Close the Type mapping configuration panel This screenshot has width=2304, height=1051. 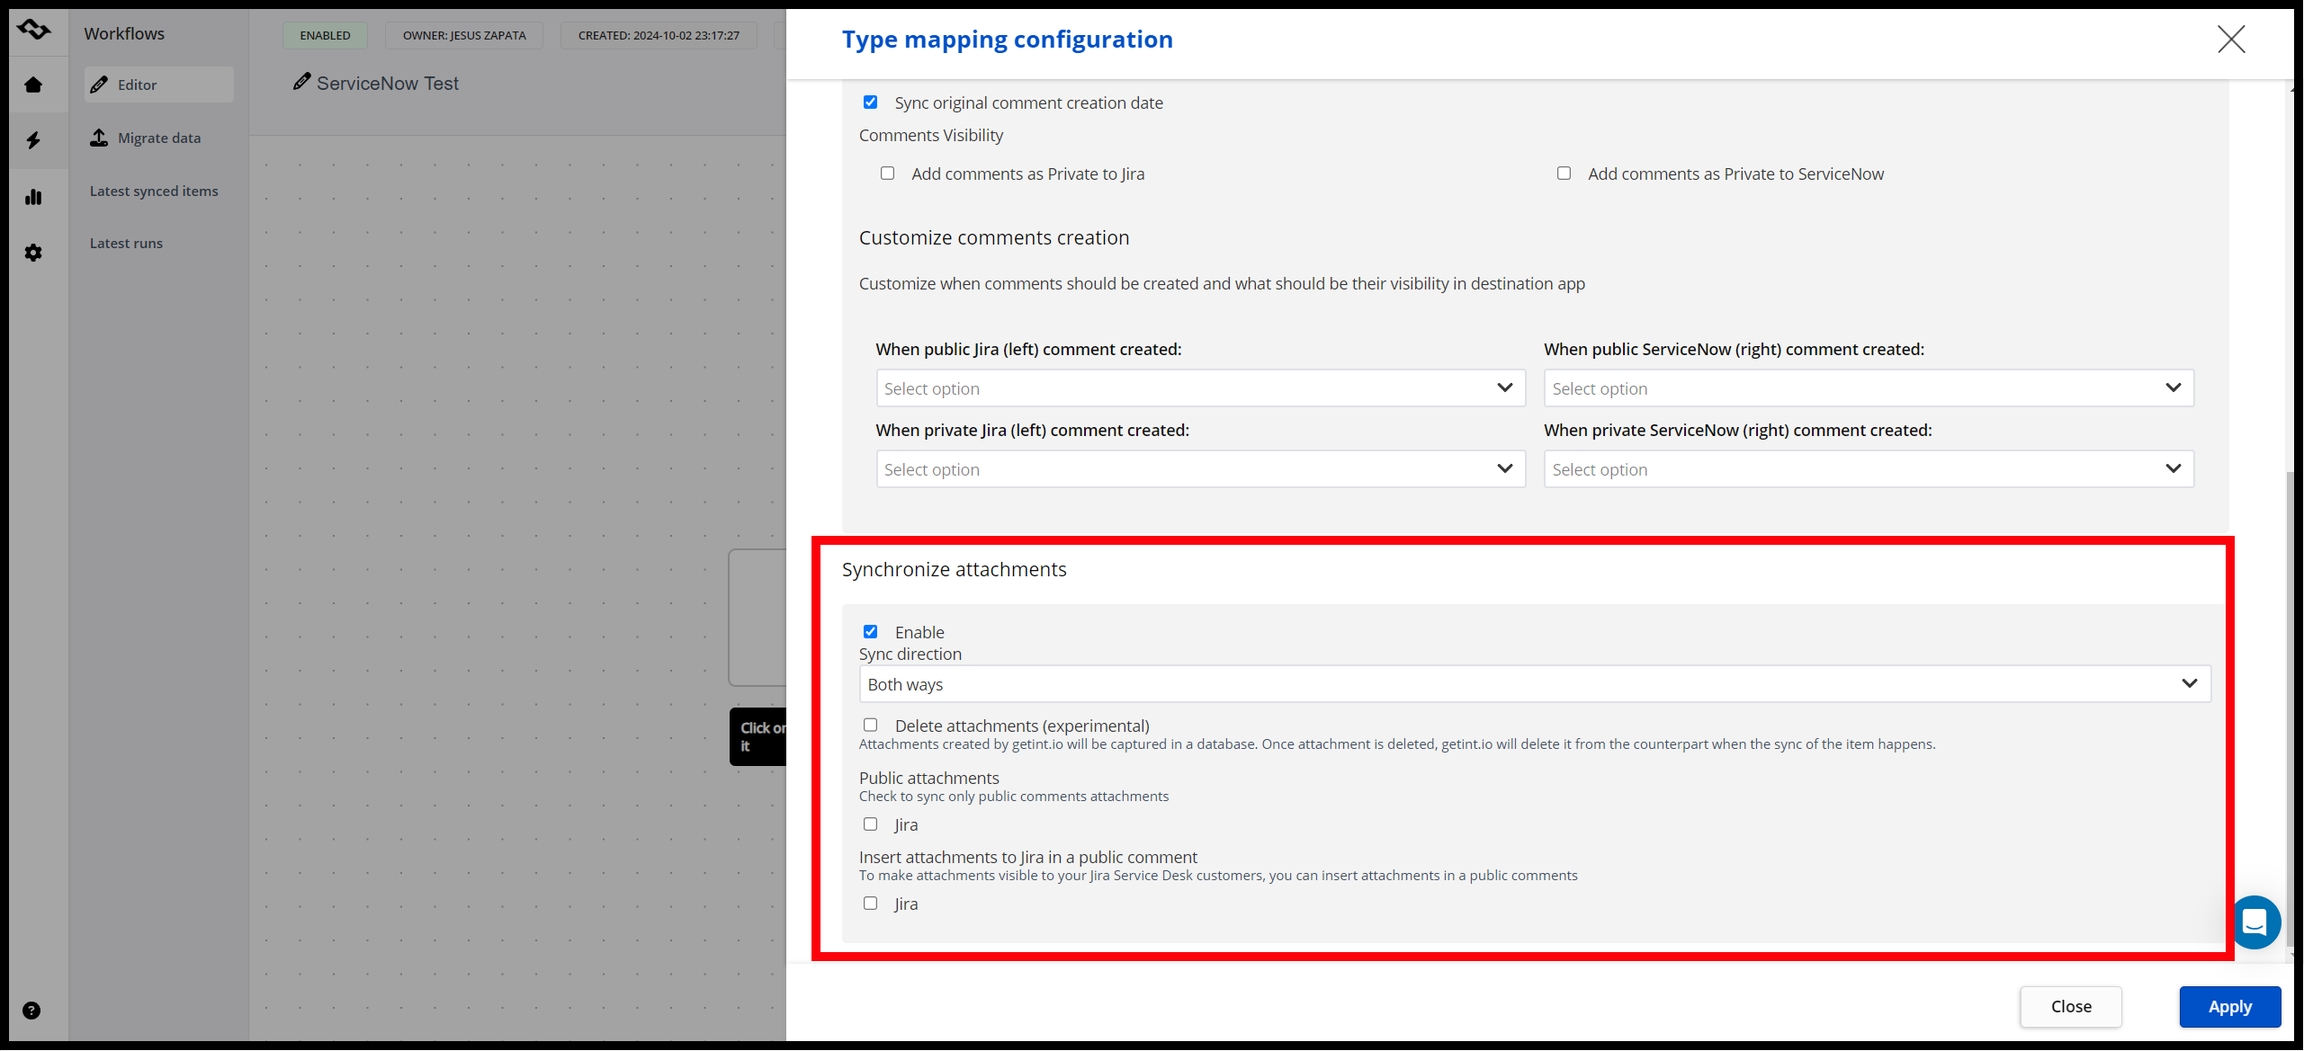(2231, 39)
